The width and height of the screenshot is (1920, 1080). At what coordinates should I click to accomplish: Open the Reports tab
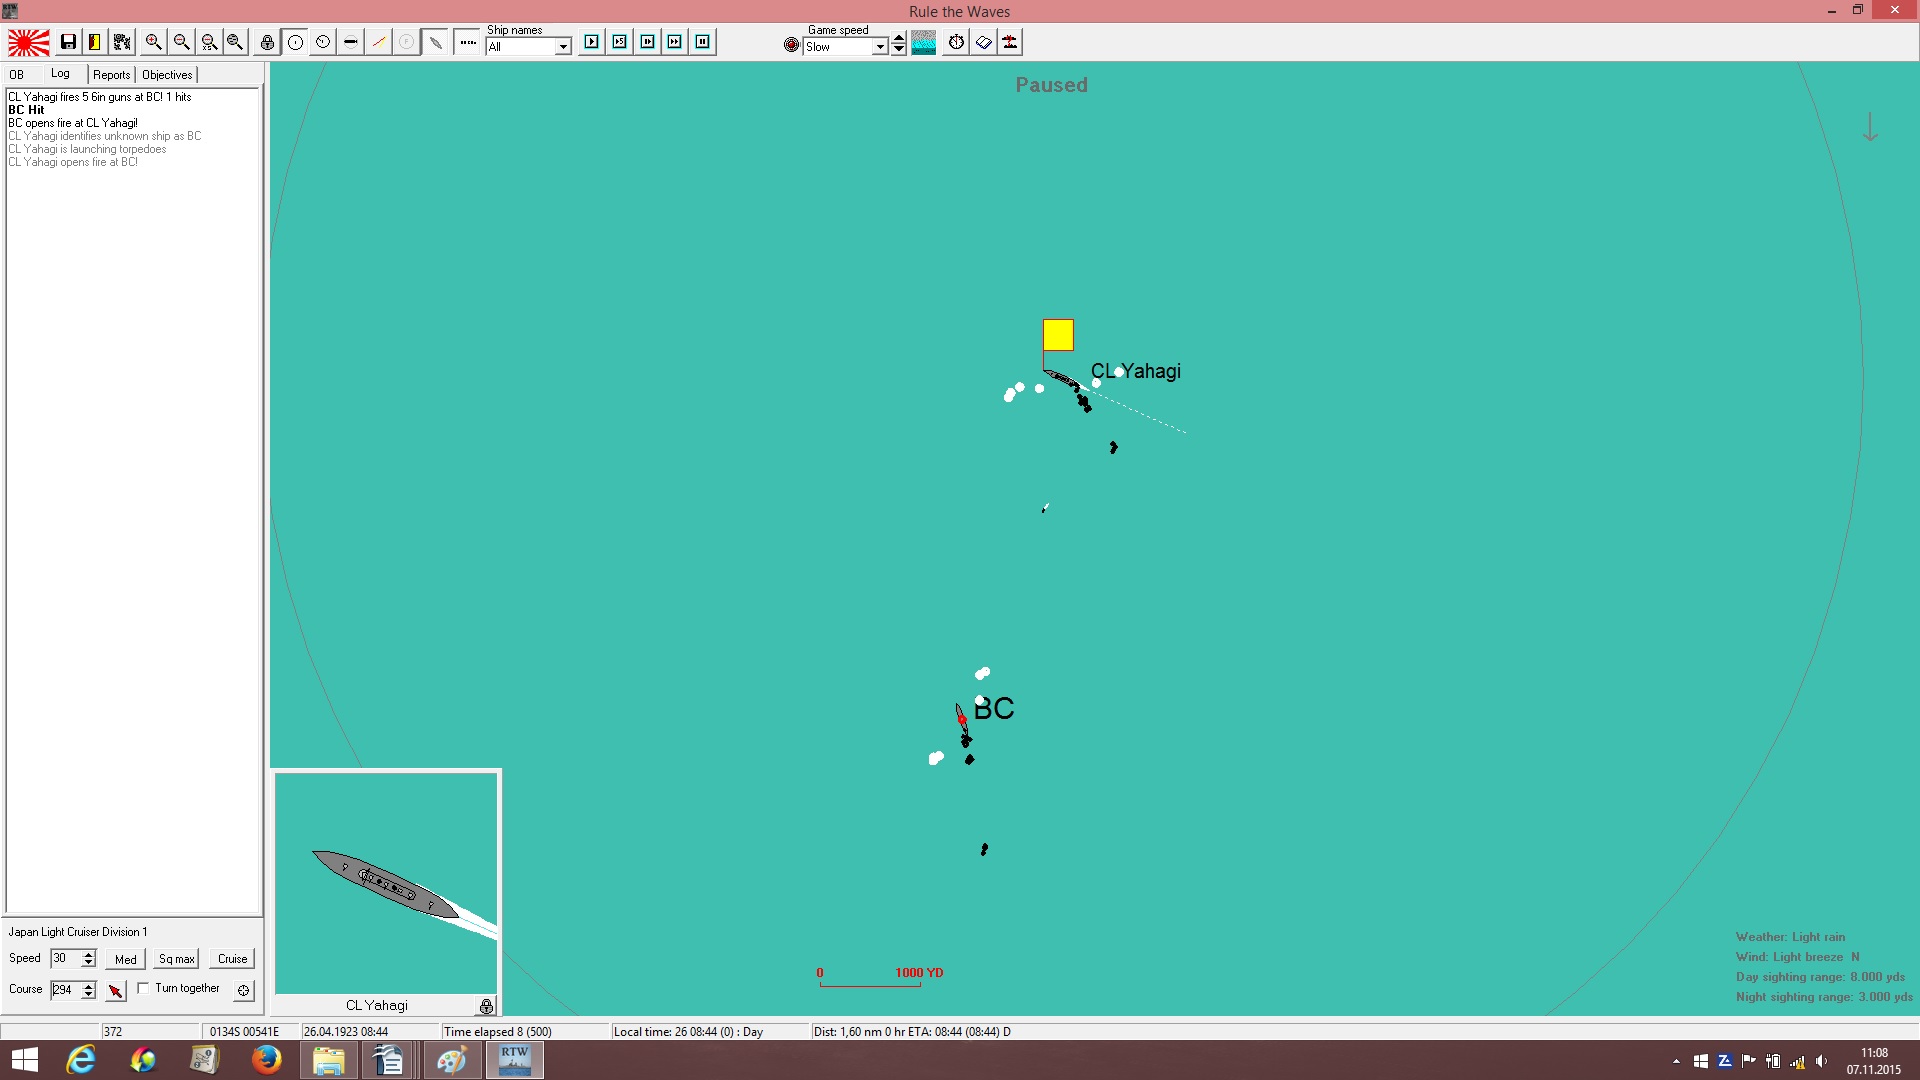pyautogui.click(x=112, y=75)
